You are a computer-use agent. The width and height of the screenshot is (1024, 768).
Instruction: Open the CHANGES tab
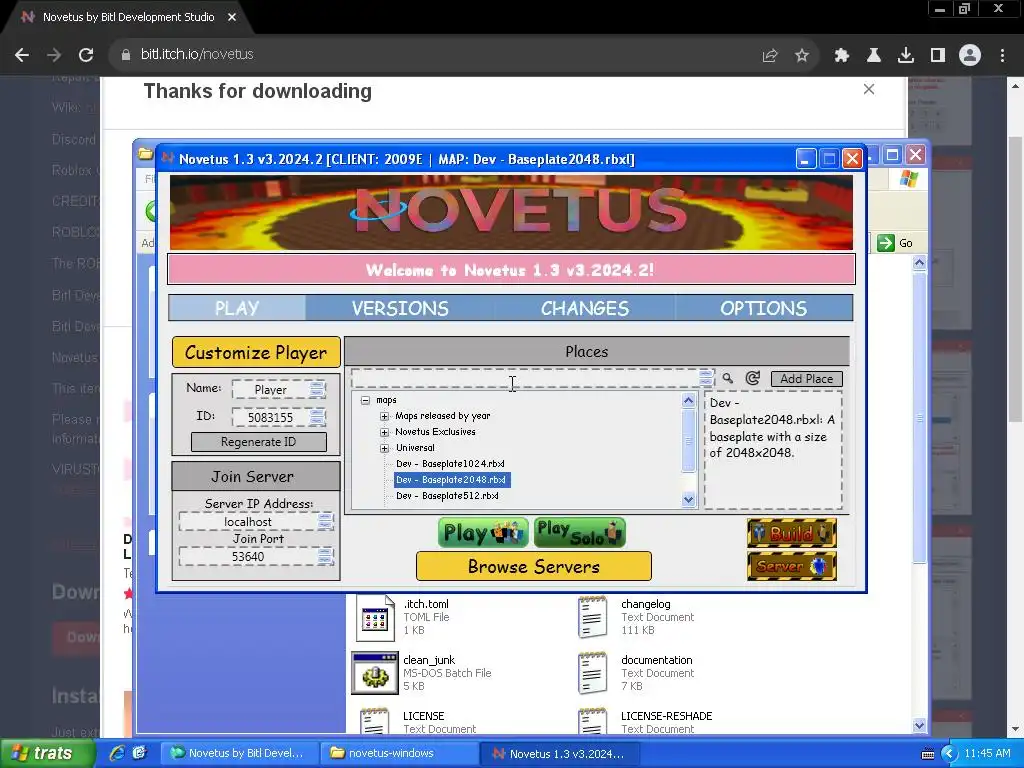click(x=584, y=308)
